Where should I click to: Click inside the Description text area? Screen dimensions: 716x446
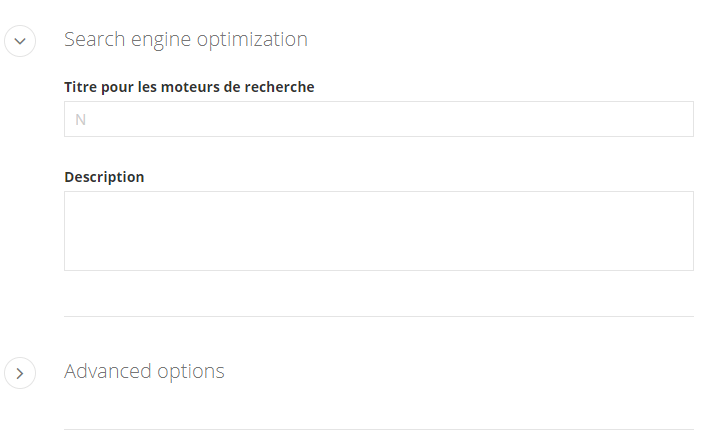(378, 231)
